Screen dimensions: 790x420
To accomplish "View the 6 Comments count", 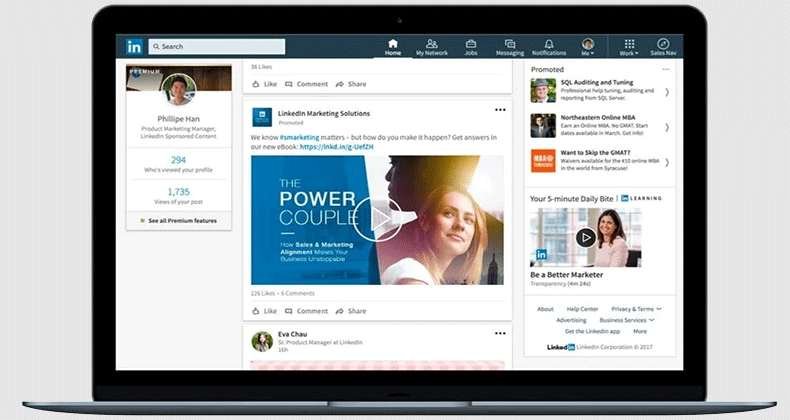I will [298, 293].
